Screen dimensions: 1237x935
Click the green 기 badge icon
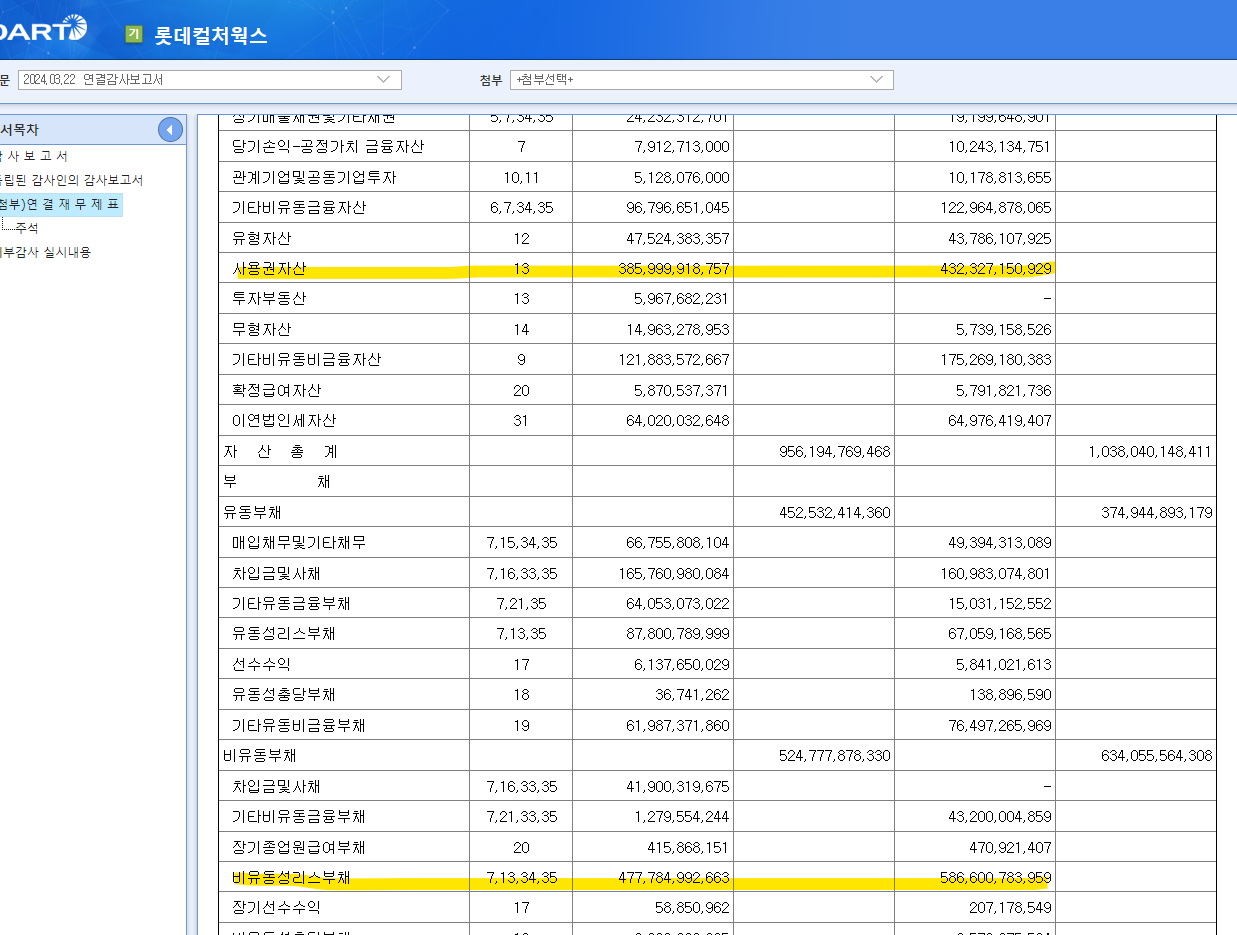click(134, 34)
